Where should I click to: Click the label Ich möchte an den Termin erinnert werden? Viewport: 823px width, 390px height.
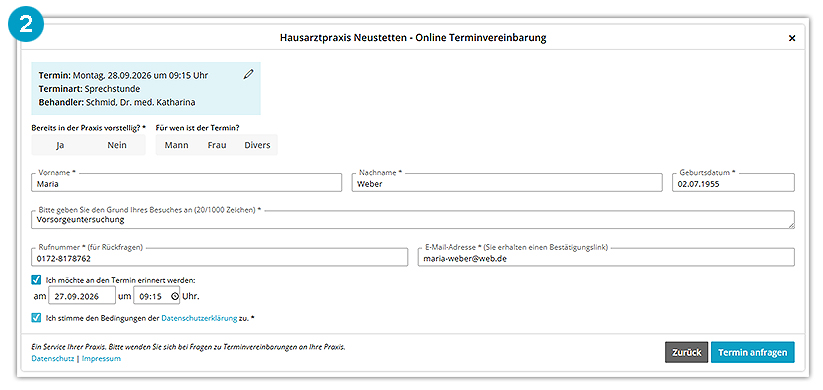tap(120, 280)
